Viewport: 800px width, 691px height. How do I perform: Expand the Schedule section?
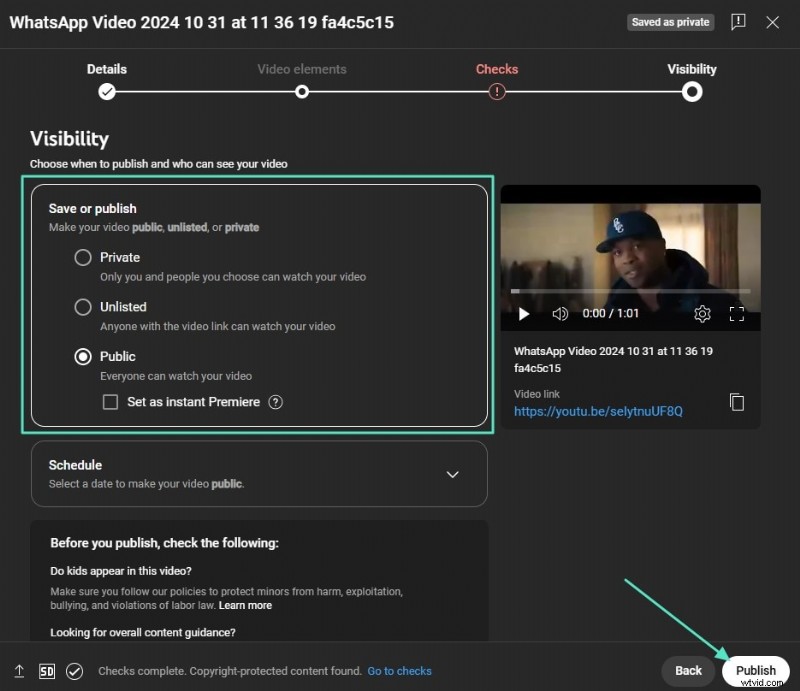click(x=260, y=474)
